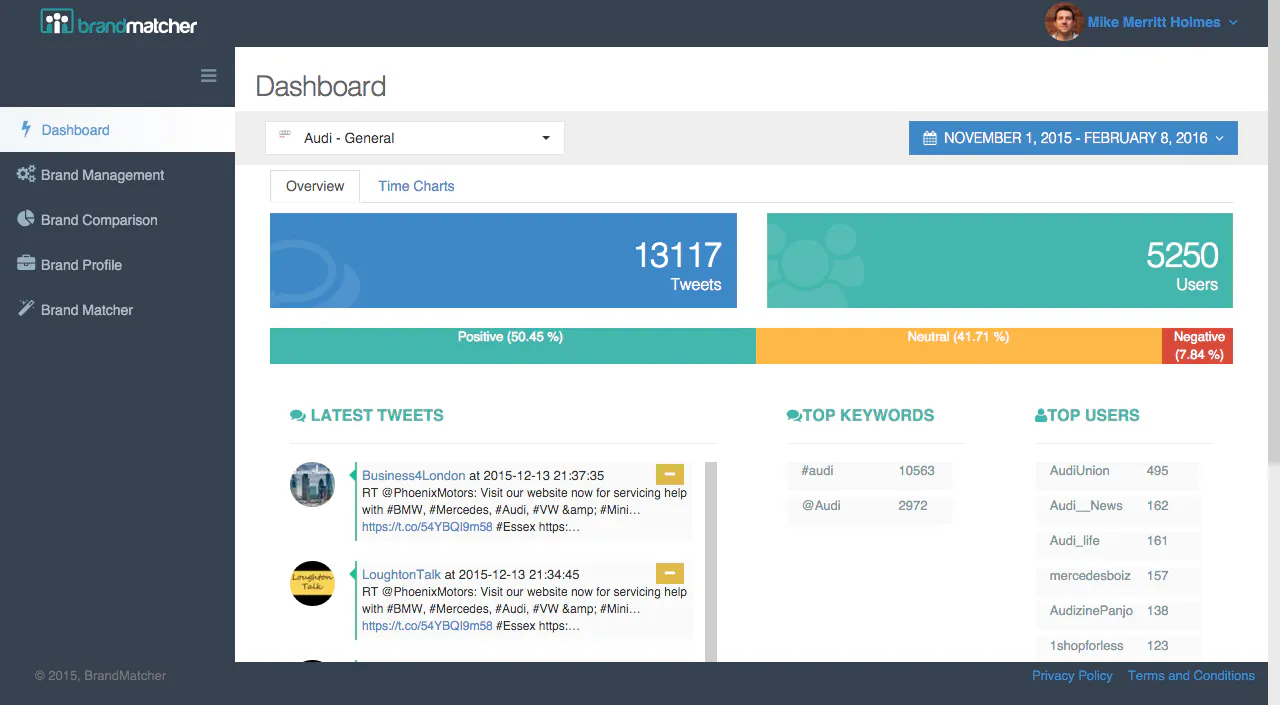Viewport: 1280px width, 705px height.
Task: Open LoughtonTalk user link
Action: click(x=401, y=574)
